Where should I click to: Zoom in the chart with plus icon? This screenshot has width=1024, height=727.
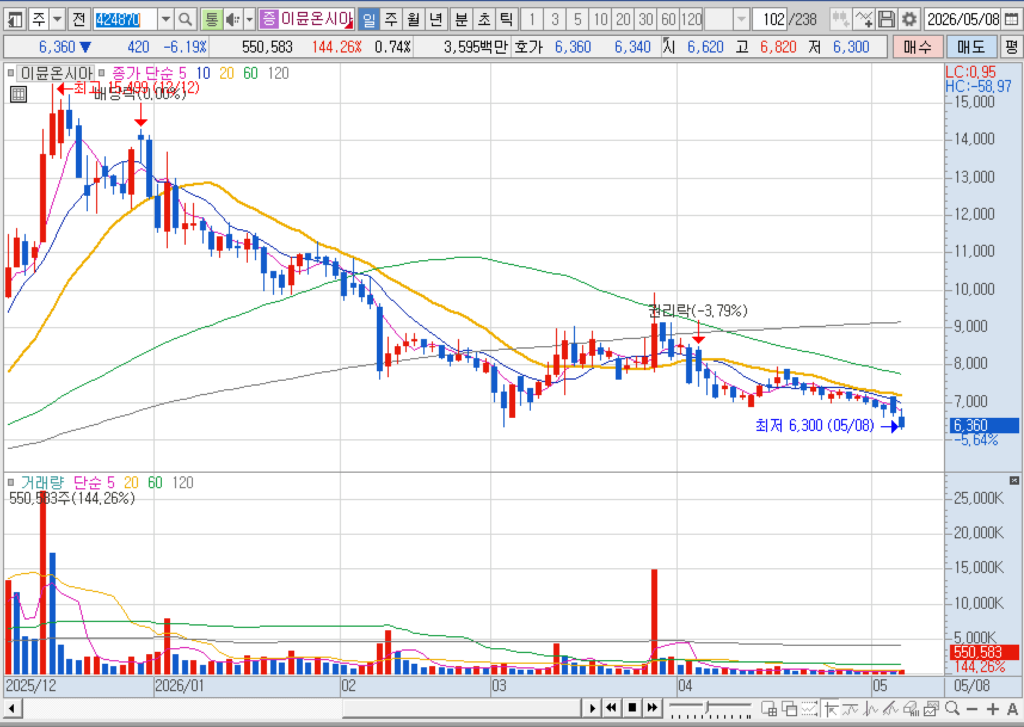click(993, 709)
